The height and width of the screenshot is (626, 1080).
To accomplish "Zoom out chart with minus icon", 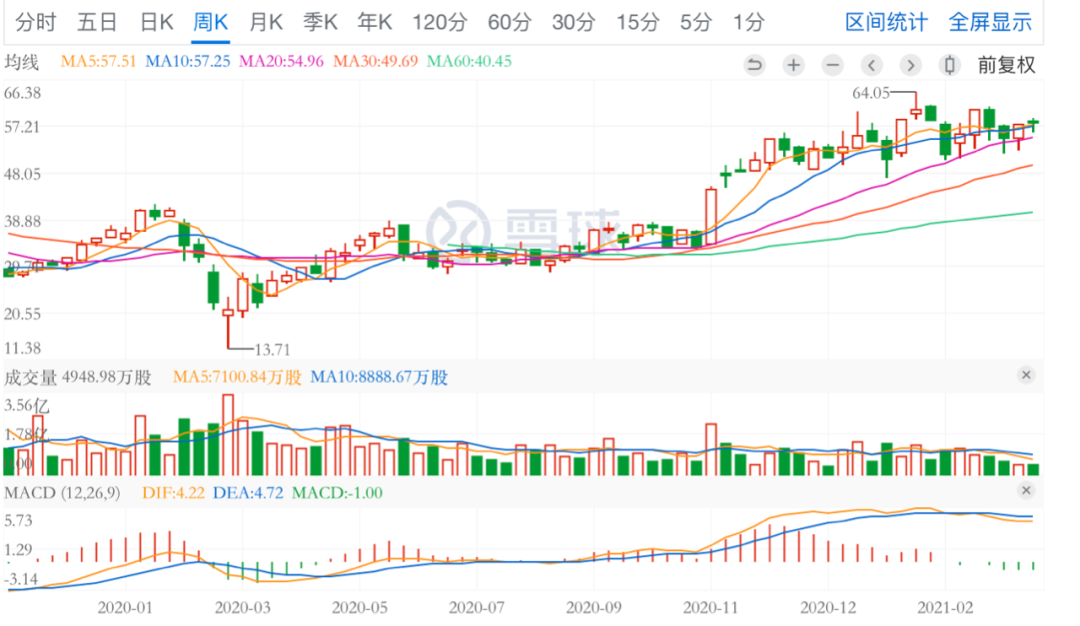I will click(833, 65).
